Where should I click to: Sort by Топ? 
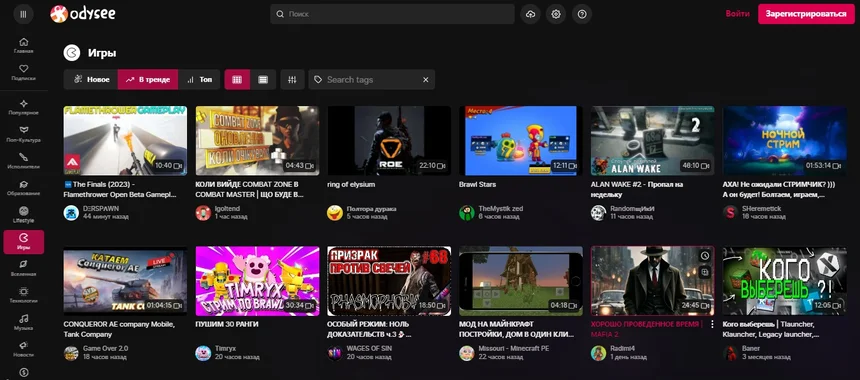pyautogui.click(x=199, y=80)
